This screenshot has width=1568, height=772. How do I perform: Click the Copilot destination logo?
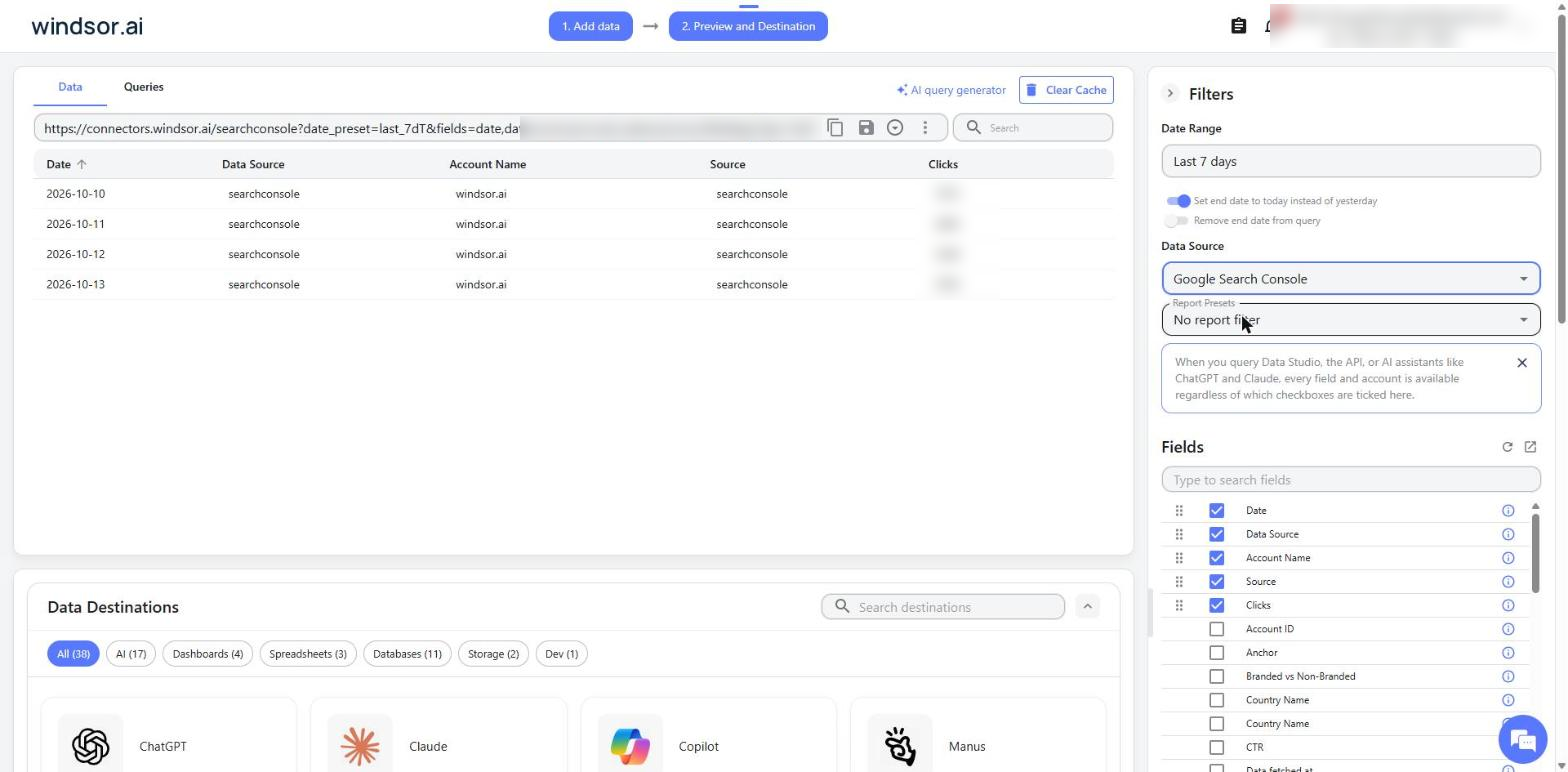click(x=630, y=746)
